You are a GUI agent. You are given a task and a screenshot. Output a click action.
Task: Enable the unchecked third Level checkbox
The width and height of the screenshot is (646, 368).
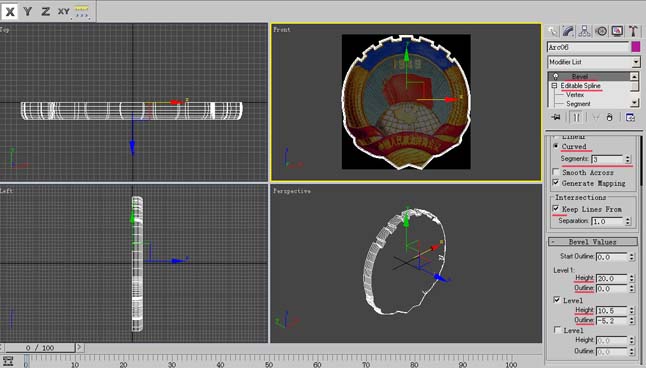557,330
